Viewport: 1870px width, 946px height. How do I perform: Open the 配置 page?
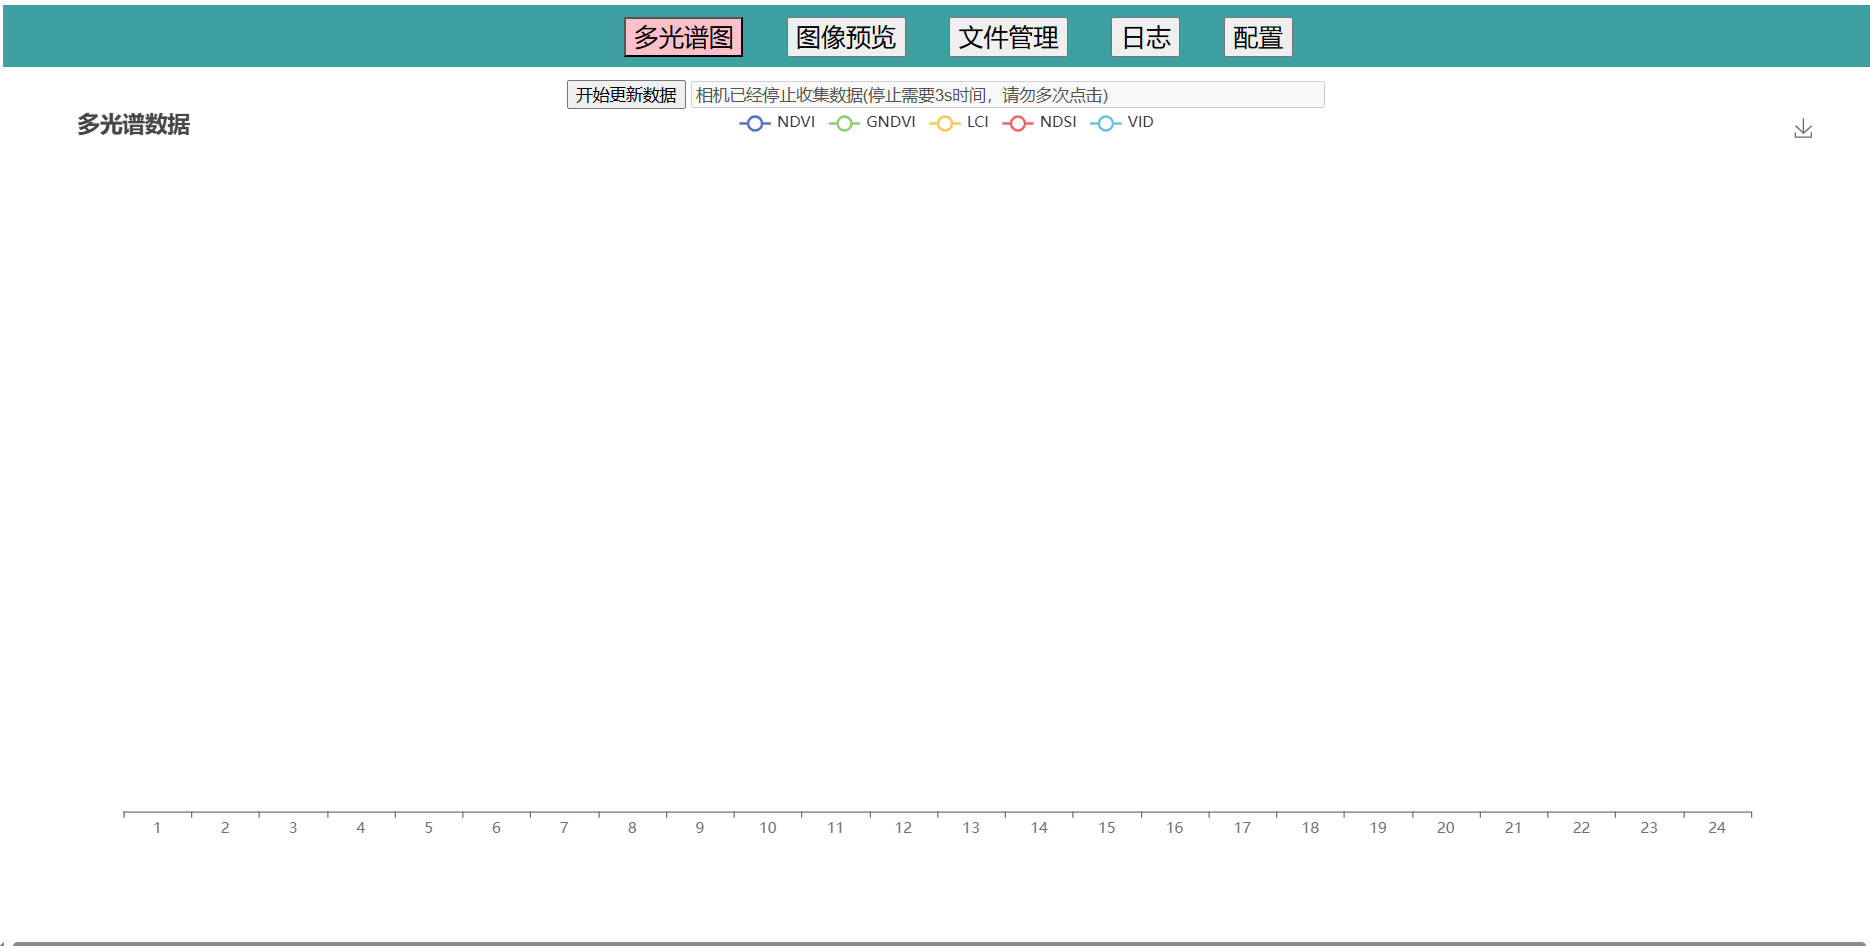coord(1258,36)
